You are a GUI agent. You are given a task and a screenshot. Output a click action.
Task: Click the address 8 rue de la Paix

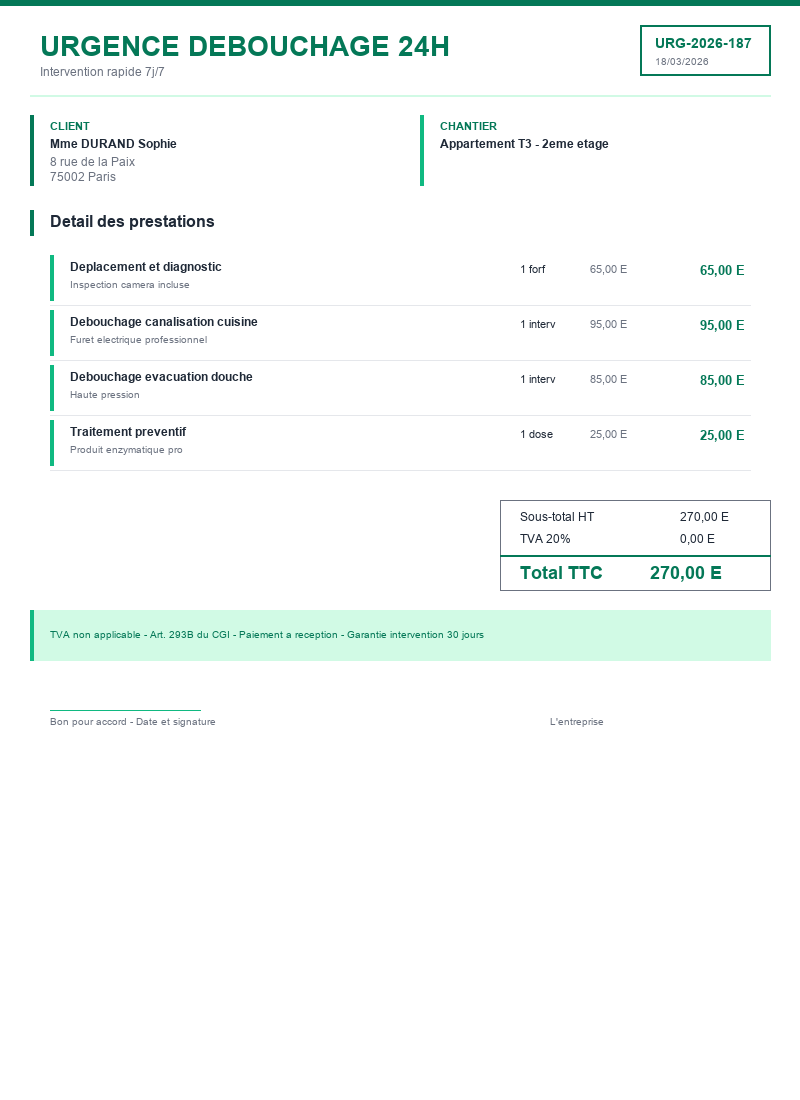point(92,162)
